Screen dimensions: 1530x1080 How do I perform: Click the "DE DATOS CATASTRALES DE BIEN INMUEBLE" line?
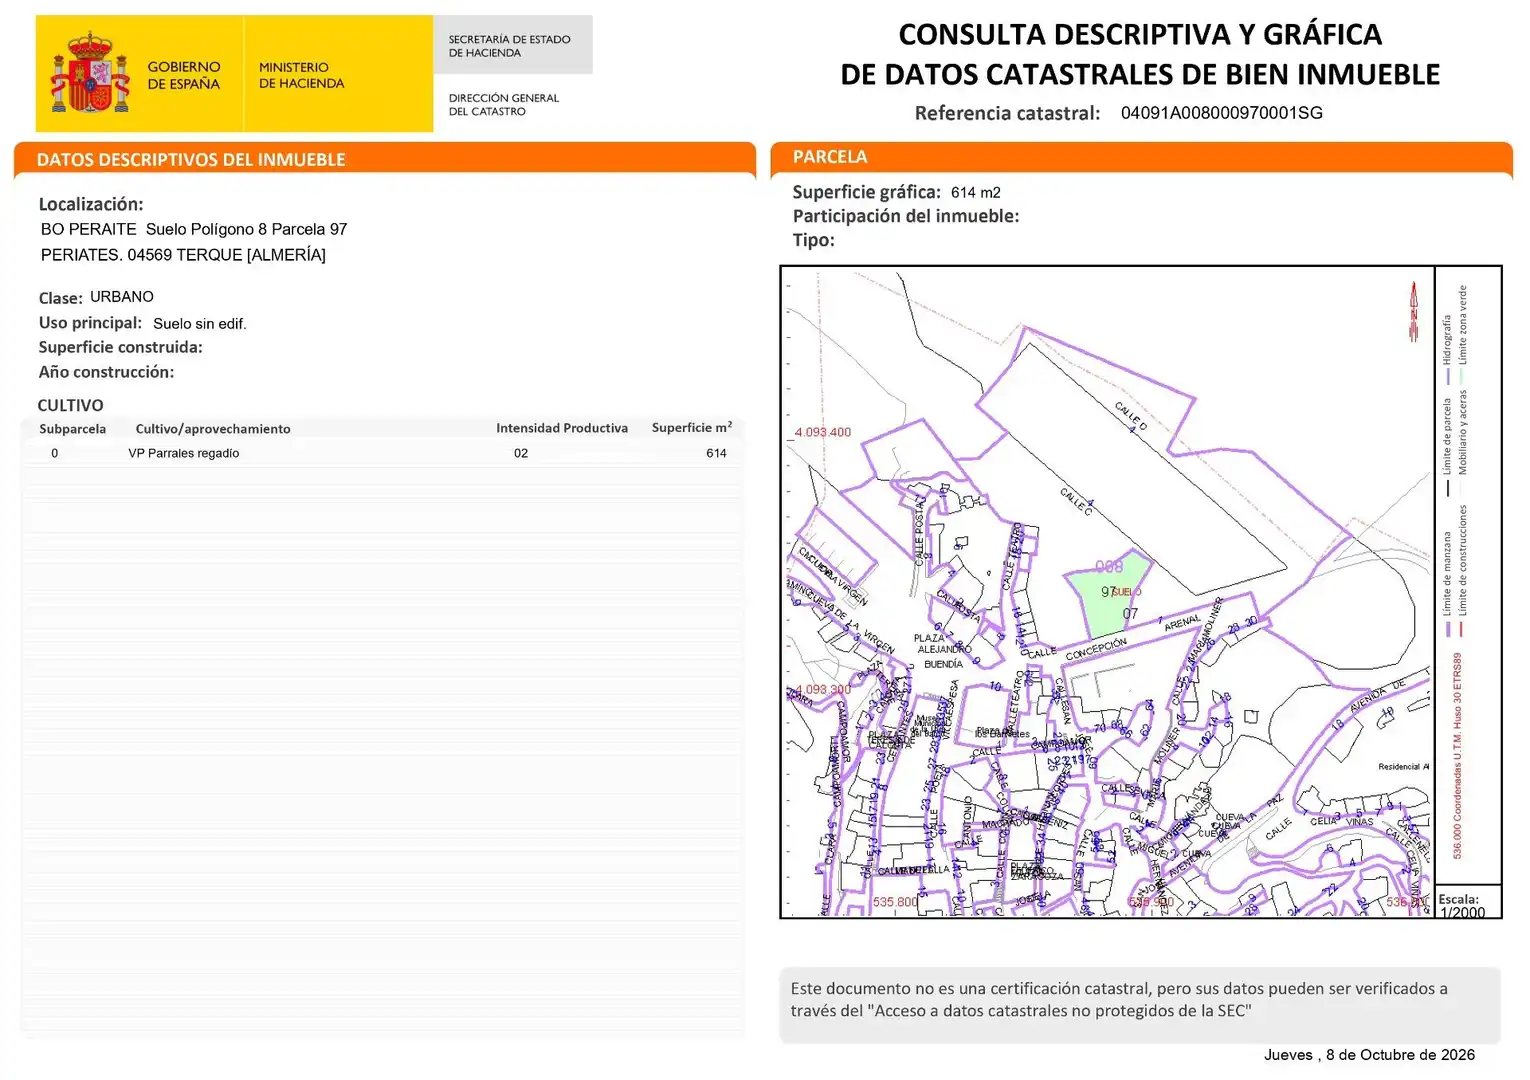click(1140, 75)
